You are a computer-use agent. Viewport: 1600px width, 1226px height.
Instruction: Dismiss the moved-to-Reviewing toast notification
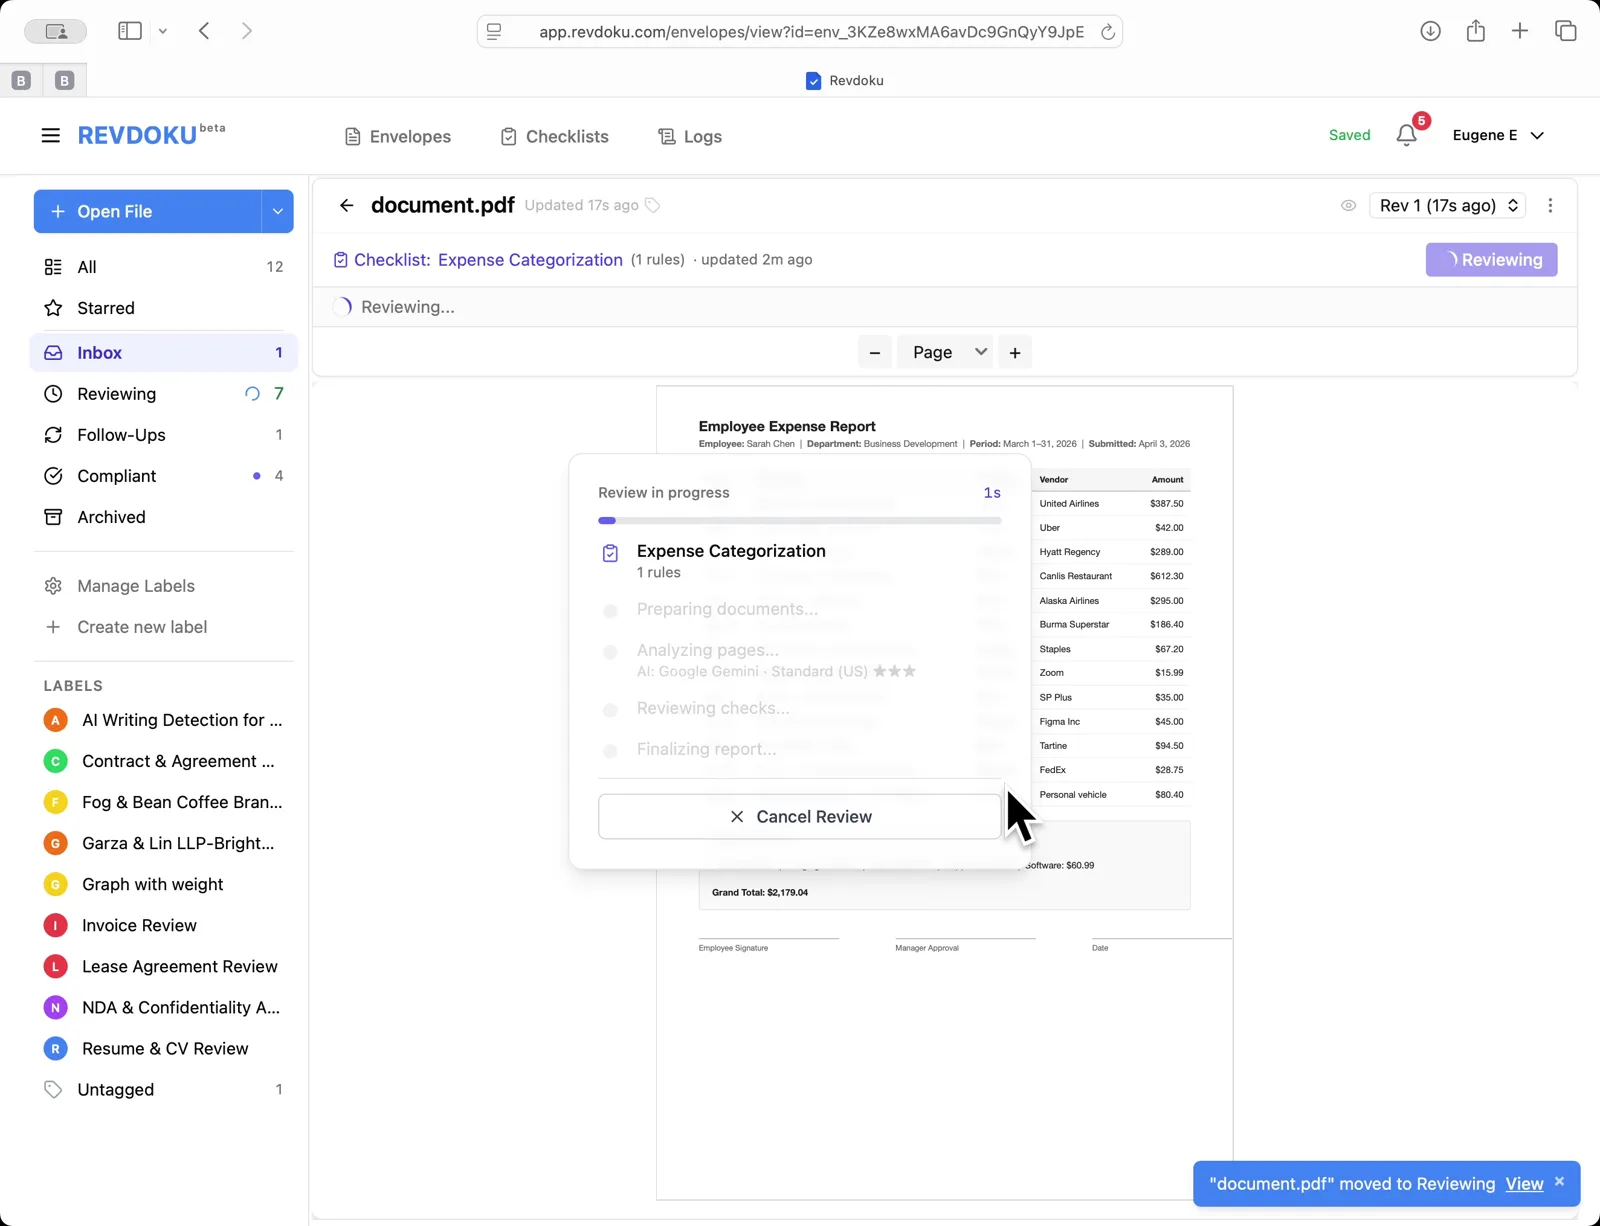click(1558, 1181)
